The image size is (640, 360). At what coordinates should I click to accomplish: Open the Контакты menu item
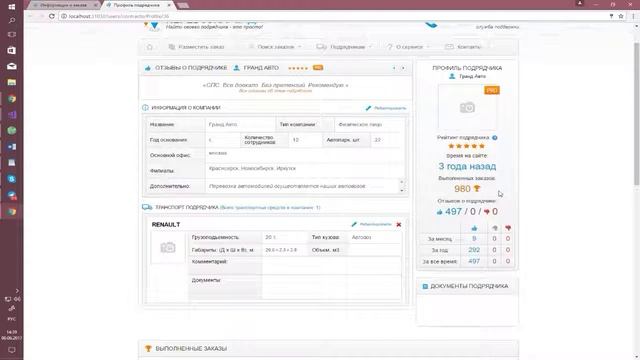pos(463,47)
